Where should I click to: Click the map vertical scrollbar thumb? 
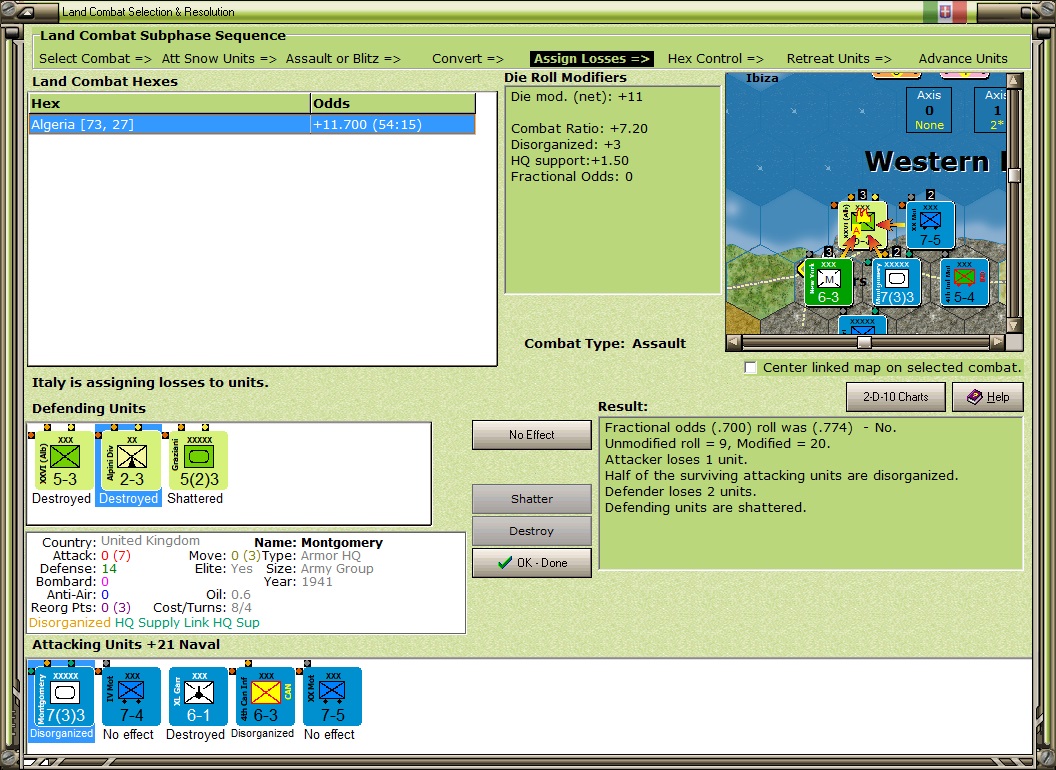tap(1014, 175)
